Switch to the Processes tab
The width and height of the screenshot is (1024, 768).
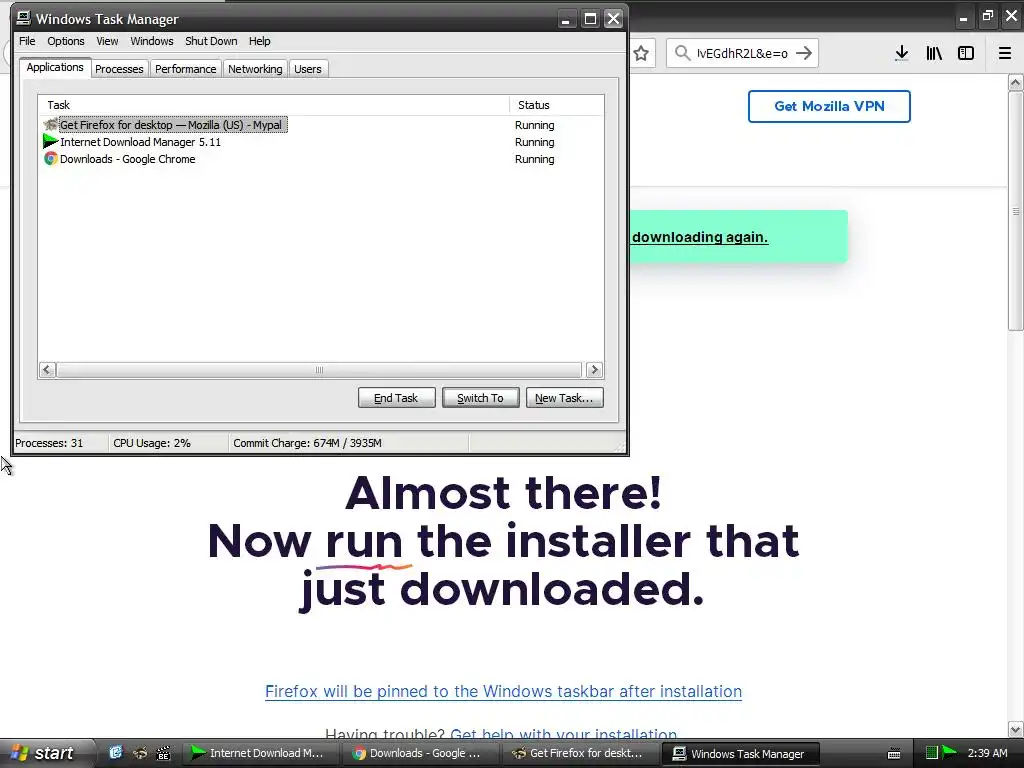click(119, 69)
